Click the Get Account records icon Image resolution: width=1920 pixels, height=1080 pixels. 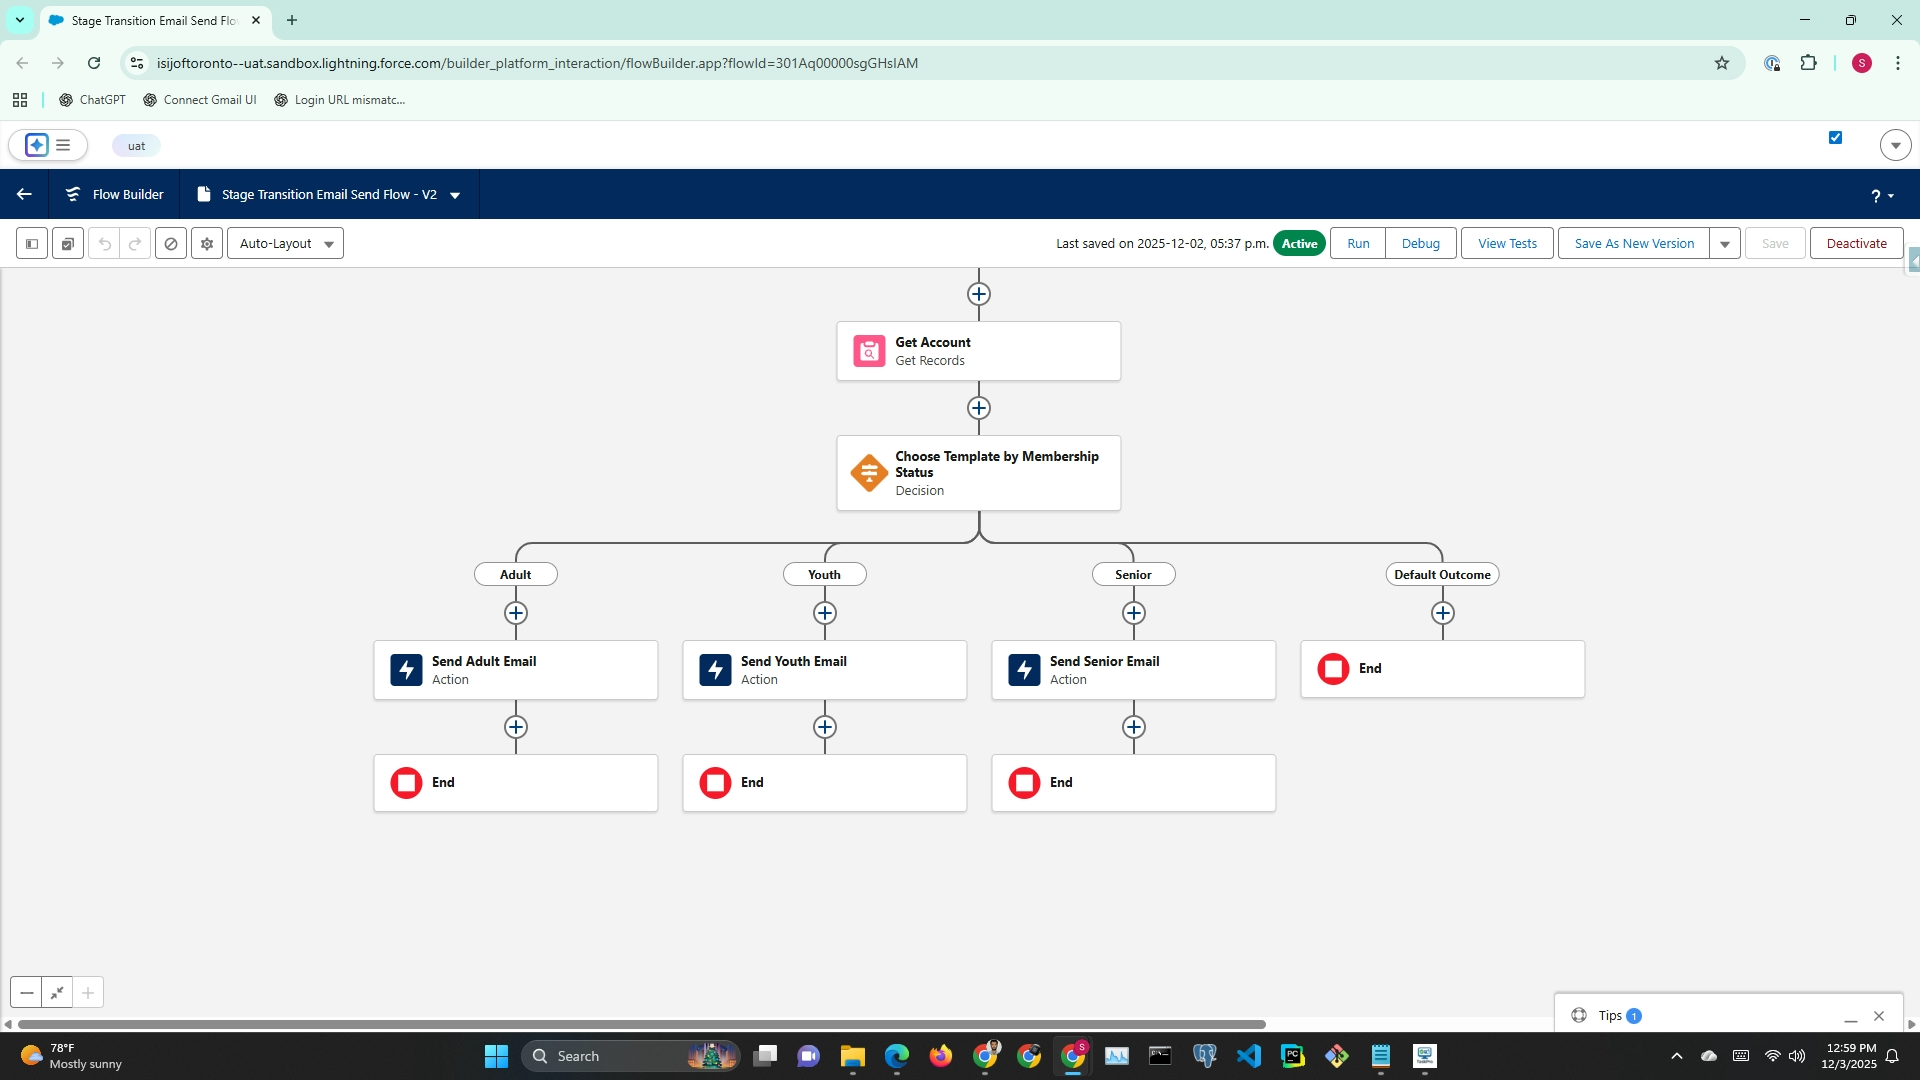tap(868, 351)
